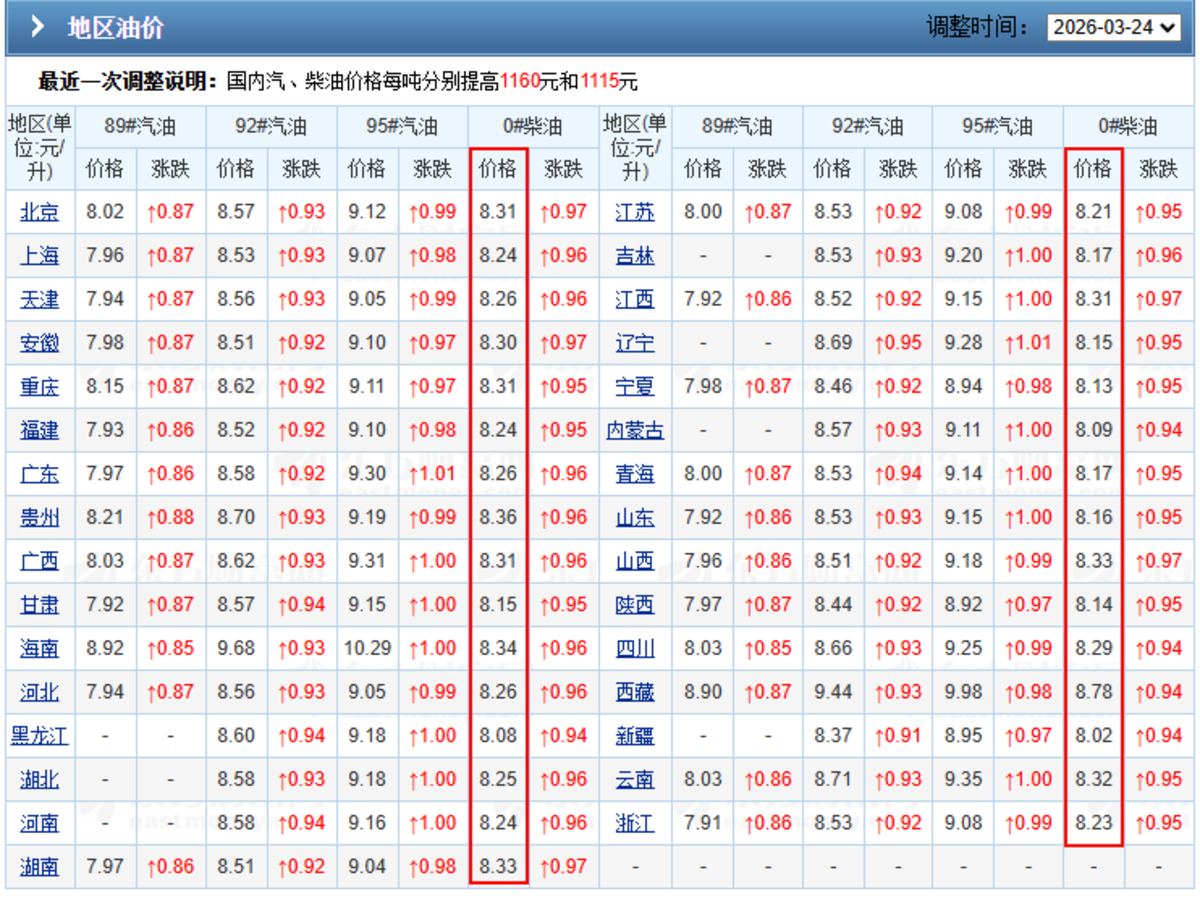Viewport: 1200px width, 899px height.
Task: Click the arrow icon beside 地区油价
Action: (x=37, y=27)
